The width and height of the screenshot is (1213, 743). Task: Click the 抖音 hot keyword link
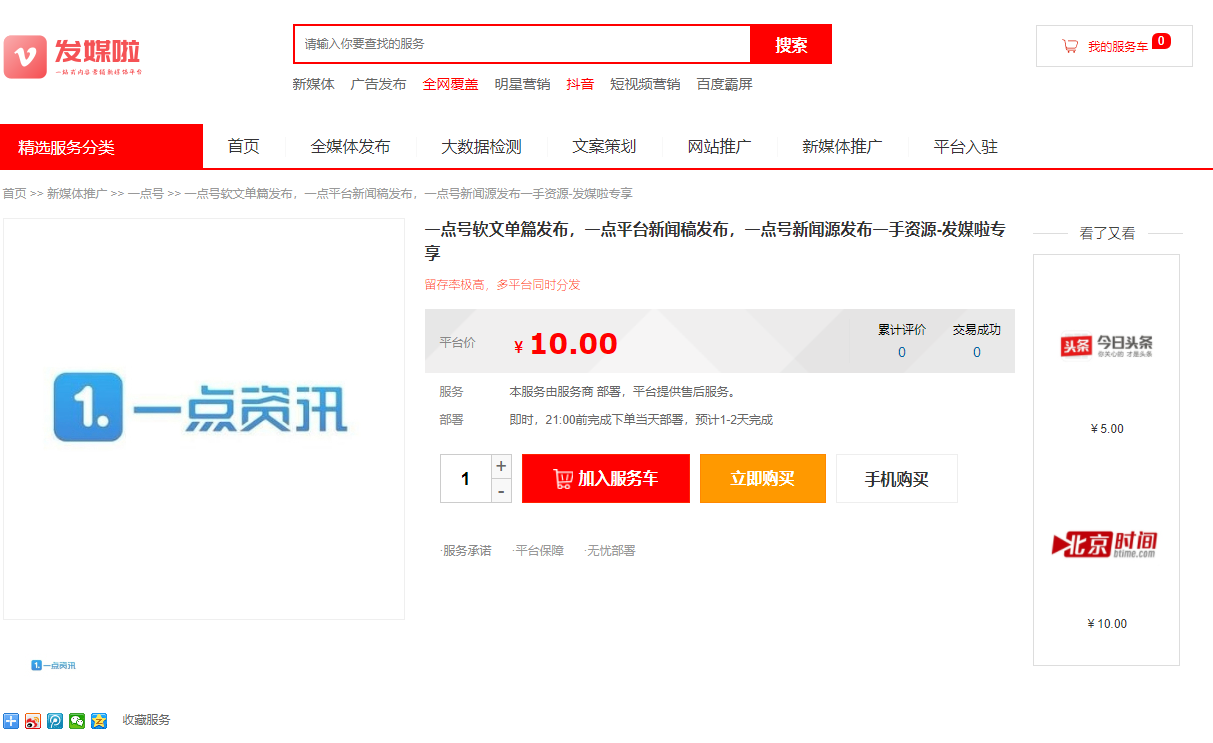[580, 84]
